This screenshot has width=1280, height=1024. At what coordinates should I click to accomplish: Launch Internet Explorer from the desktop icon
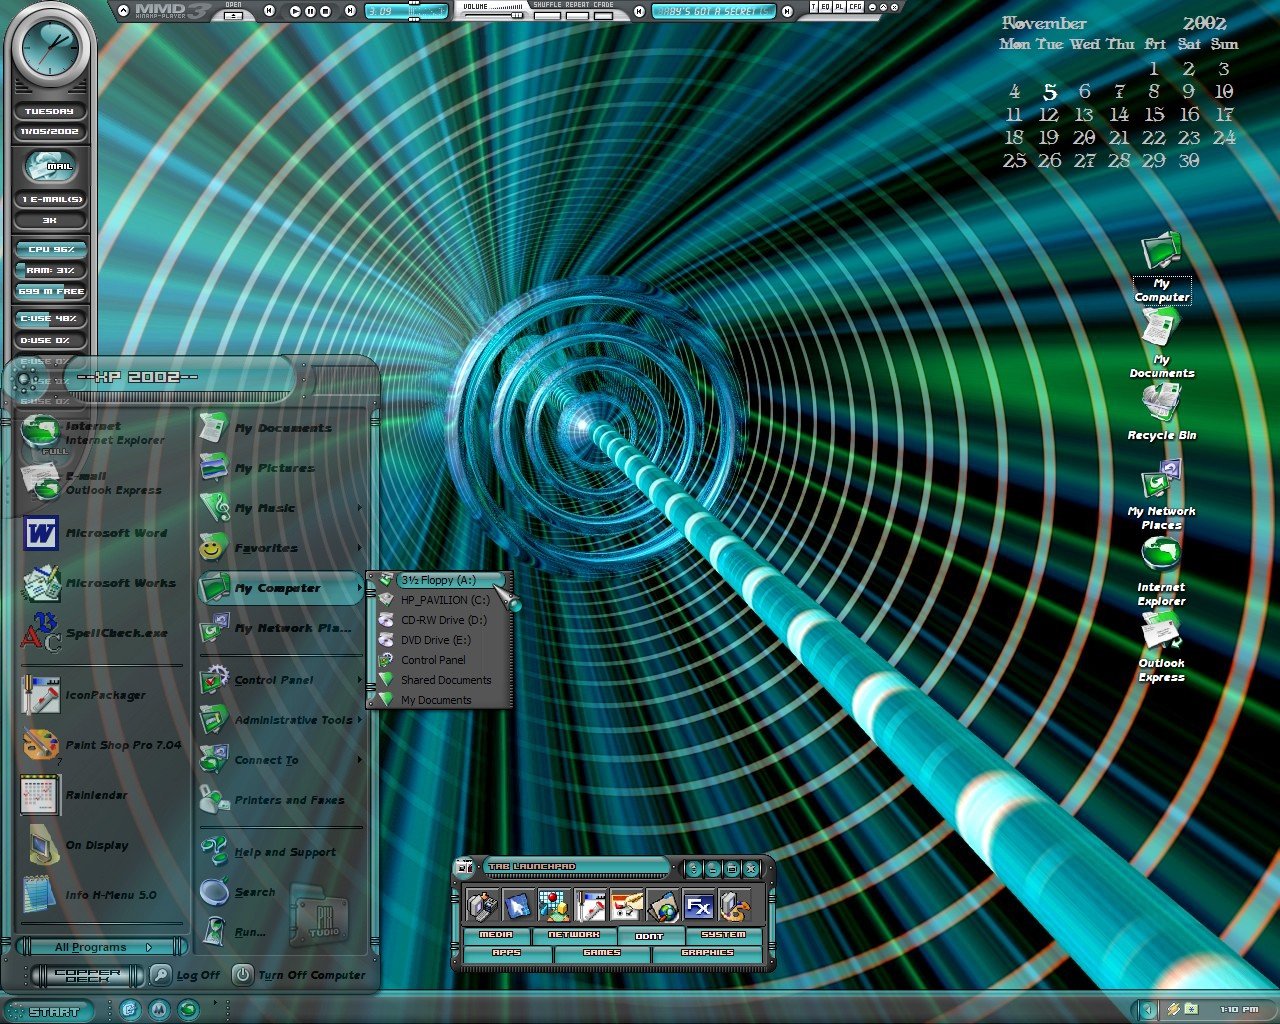click(x=1161, y=571)
